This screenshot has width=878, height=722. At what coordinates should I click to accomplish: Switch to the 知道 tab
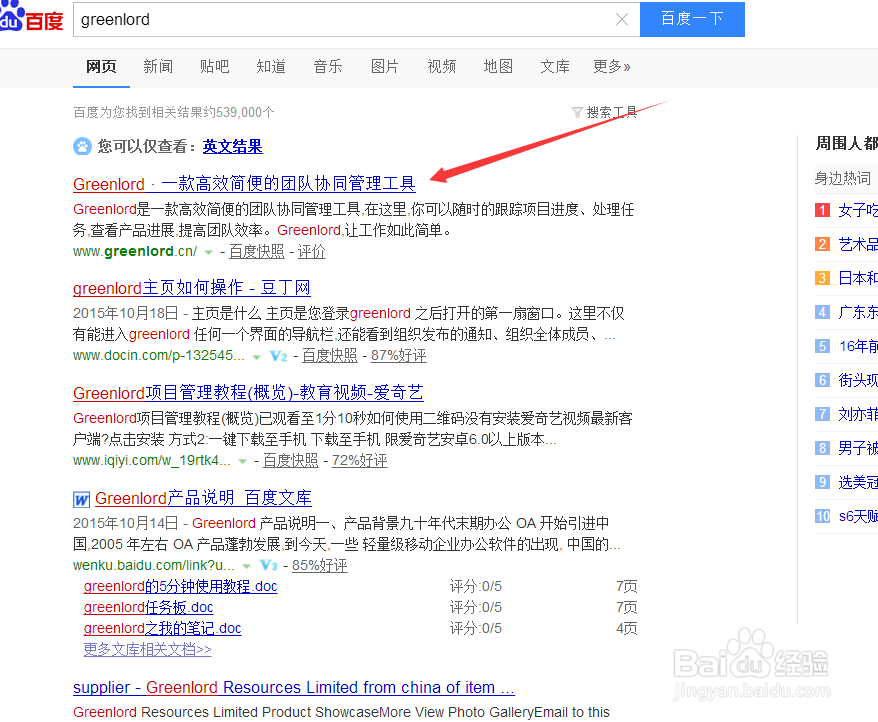(271, 67)
